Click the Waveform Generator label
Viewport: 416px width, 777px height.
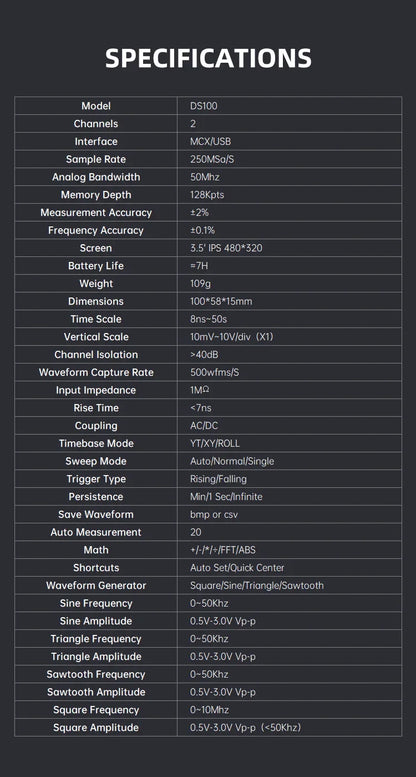pyautogui.click(x=96, y=586)
